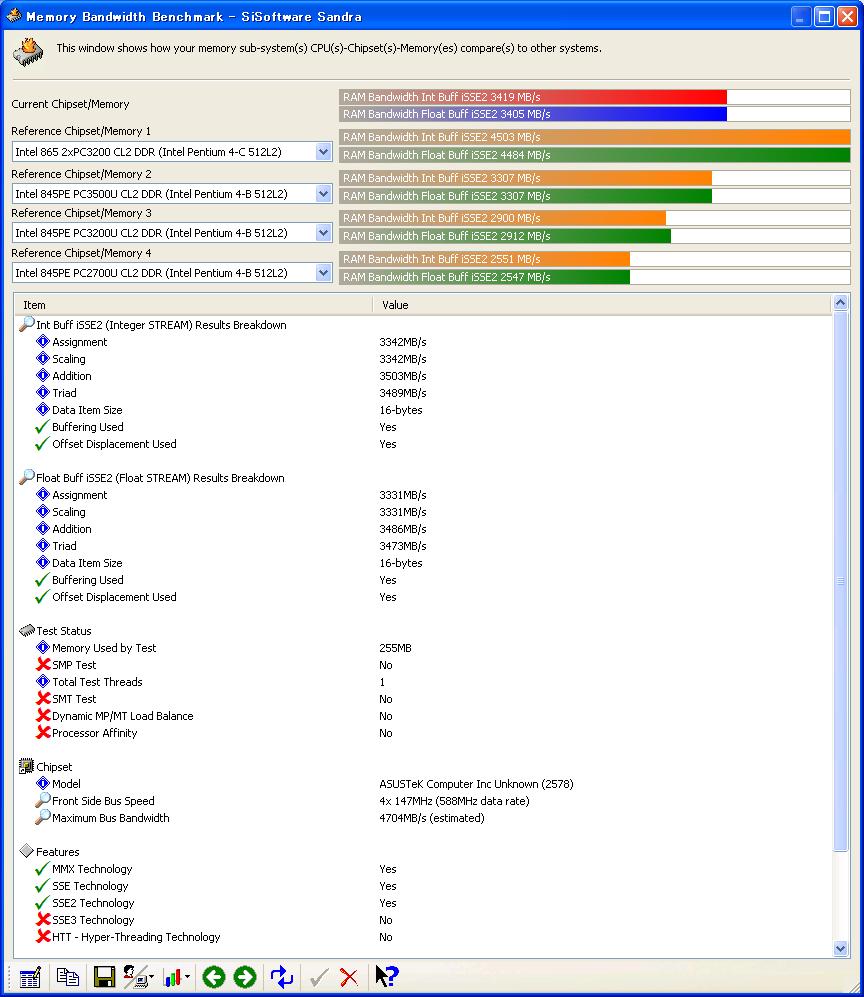Select SSE Technology row
Image resolution: width=864 pixels, height=997 pixels.
tap(423, 886)
